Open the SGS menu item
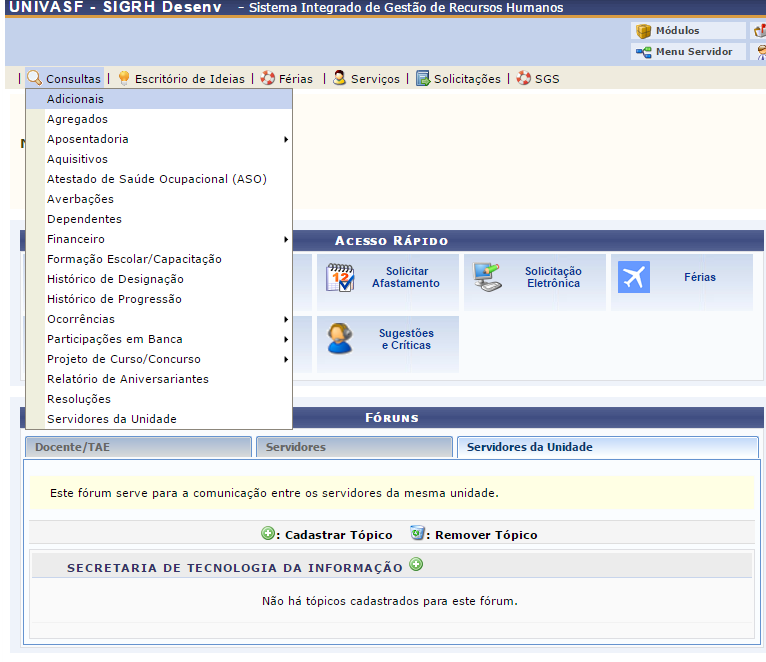Screen dimensions: 766x662 click(546, 79)
